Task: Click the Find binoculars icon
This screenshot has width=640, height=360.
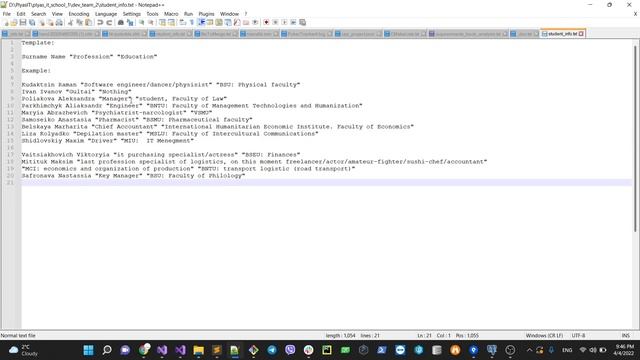Action: pyautogui.click(x=121, y=22)
